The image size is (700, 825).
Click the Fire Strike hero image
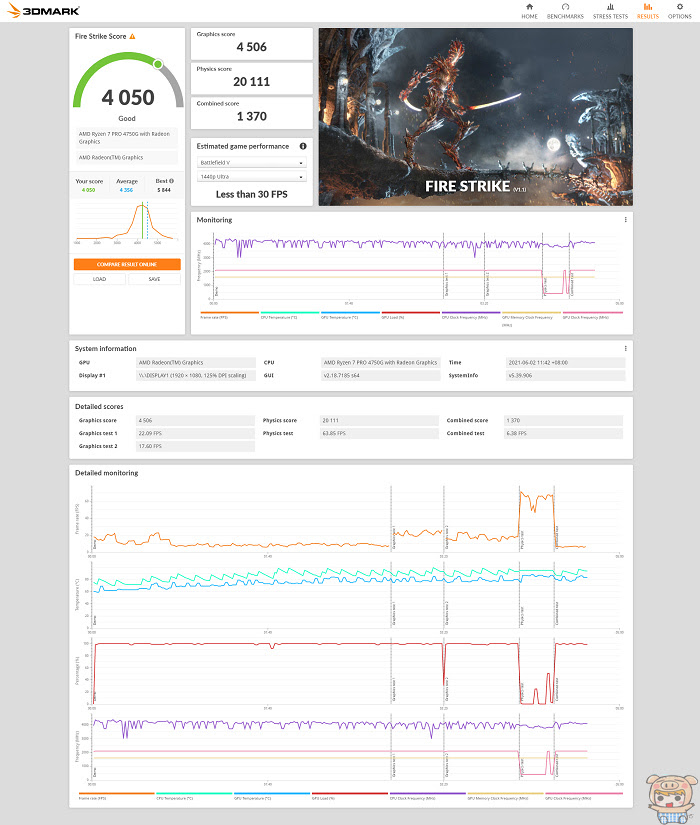point(476,117)
